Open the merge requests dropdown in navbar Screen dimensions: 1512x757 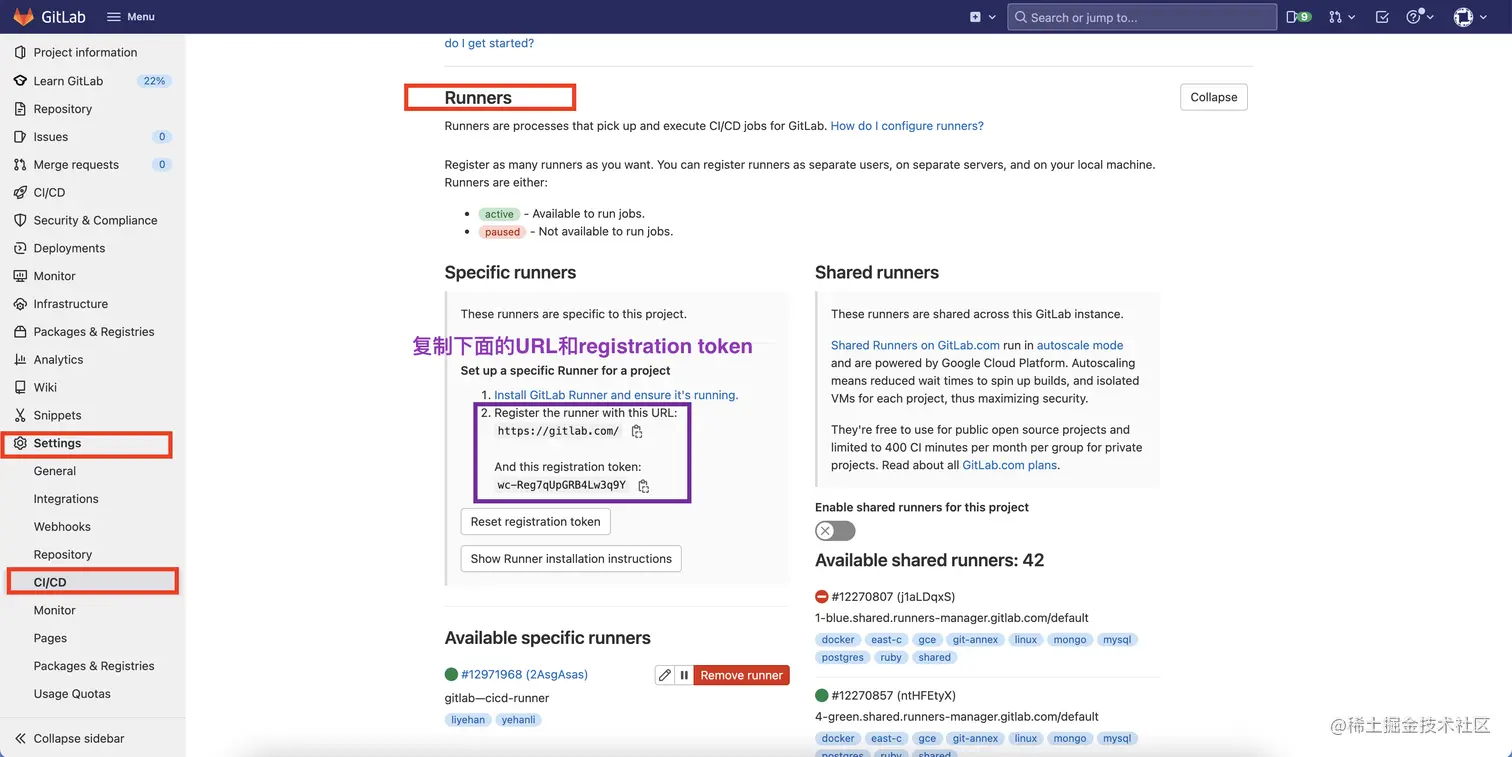[1342, 17]
